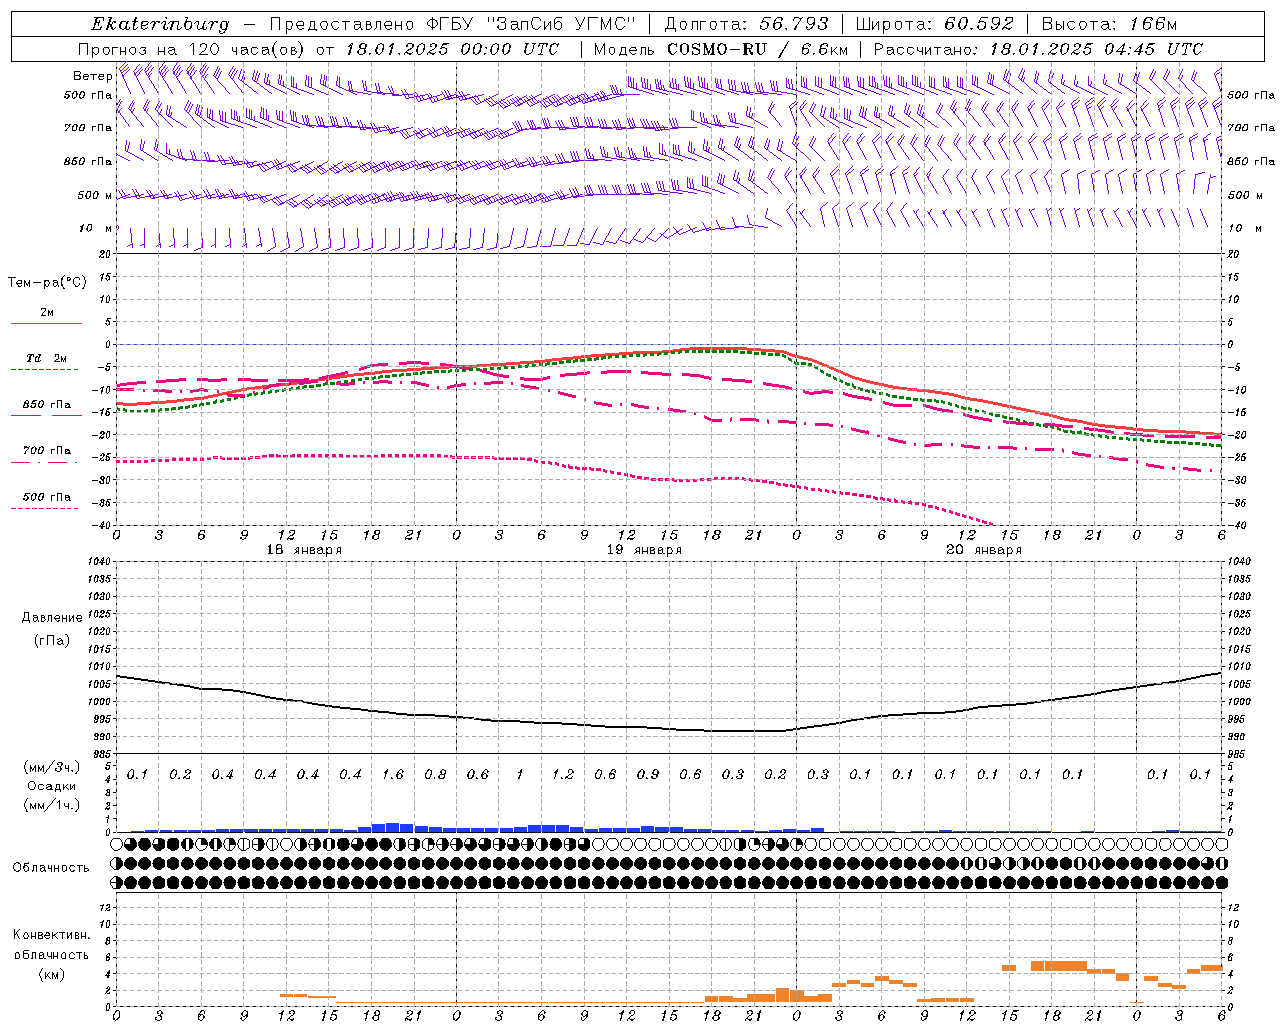Viewport: 1280px width, 1024px height.
Task: Click the Ekaterinburg station title
Action: coord(160,24)
